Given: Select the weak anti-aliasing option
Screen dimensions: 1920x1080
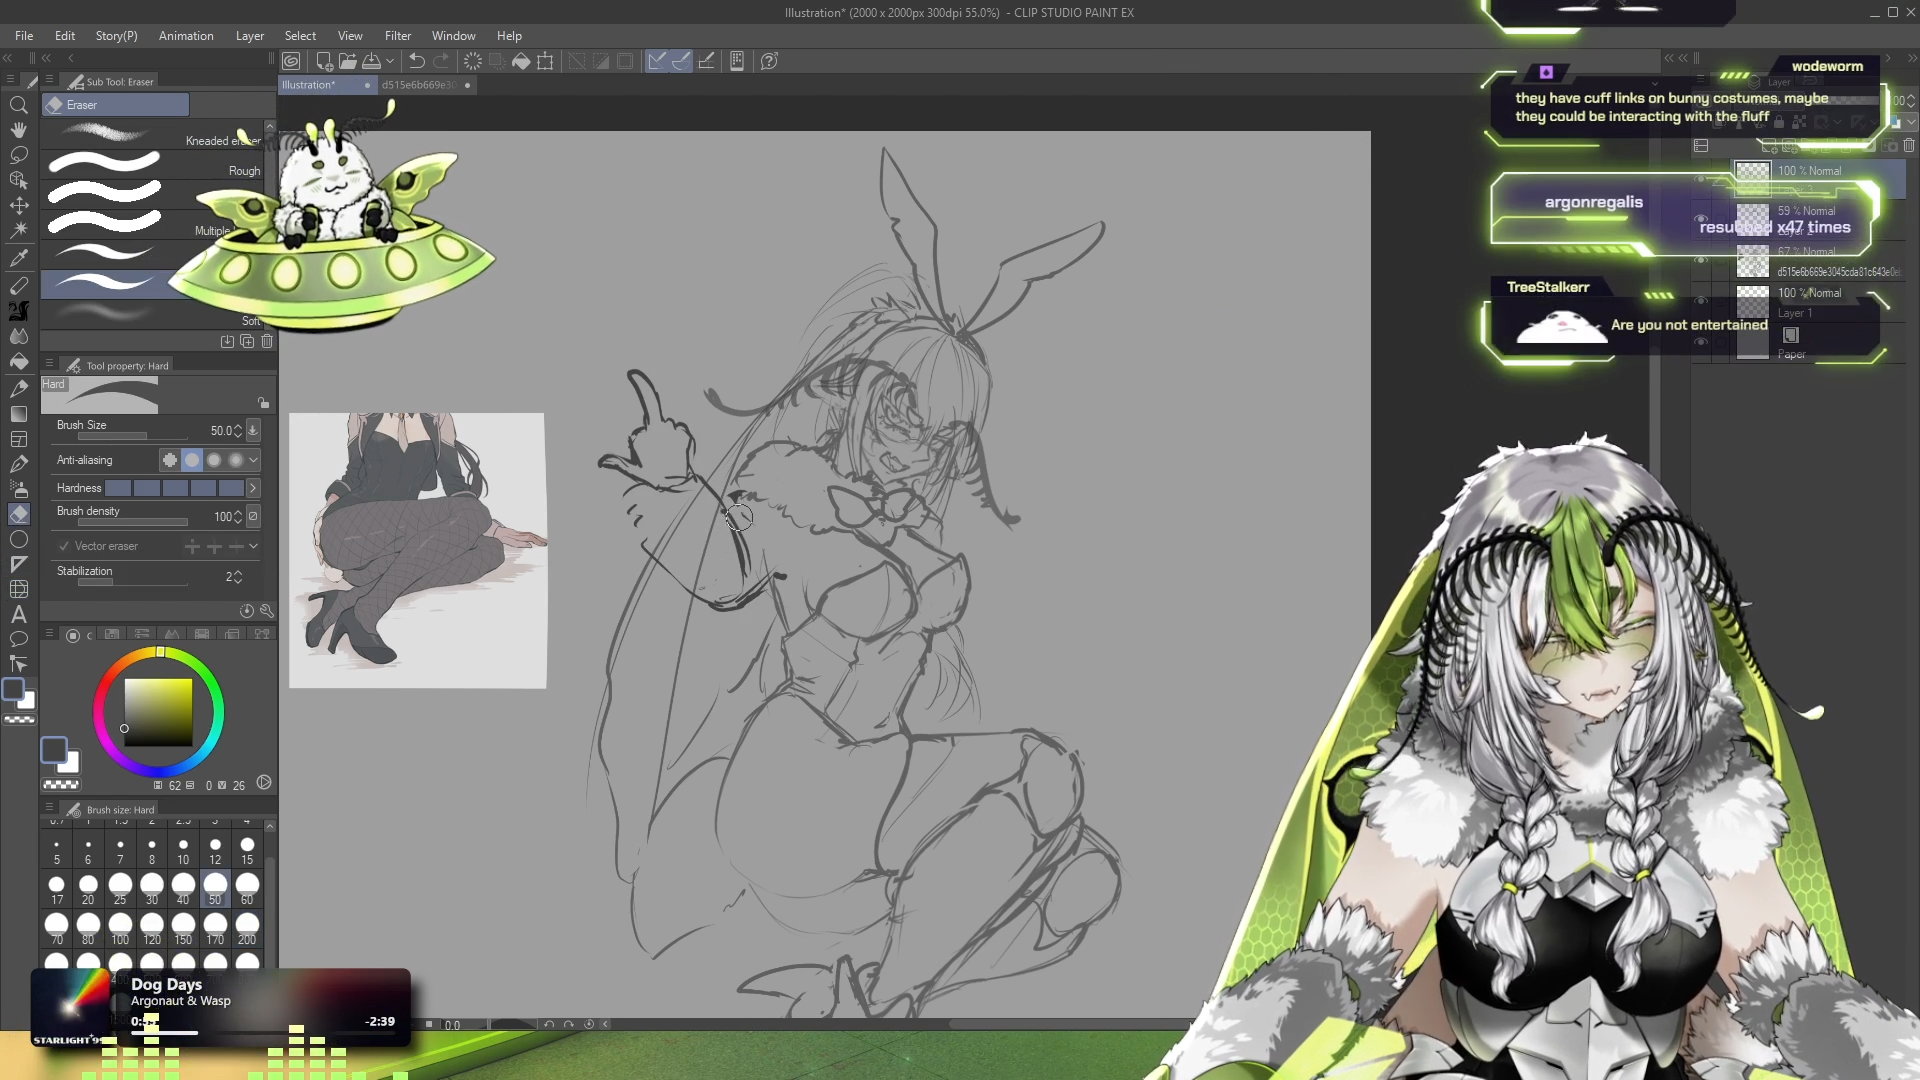Looking at the screenshot, I should pos(192,460).
